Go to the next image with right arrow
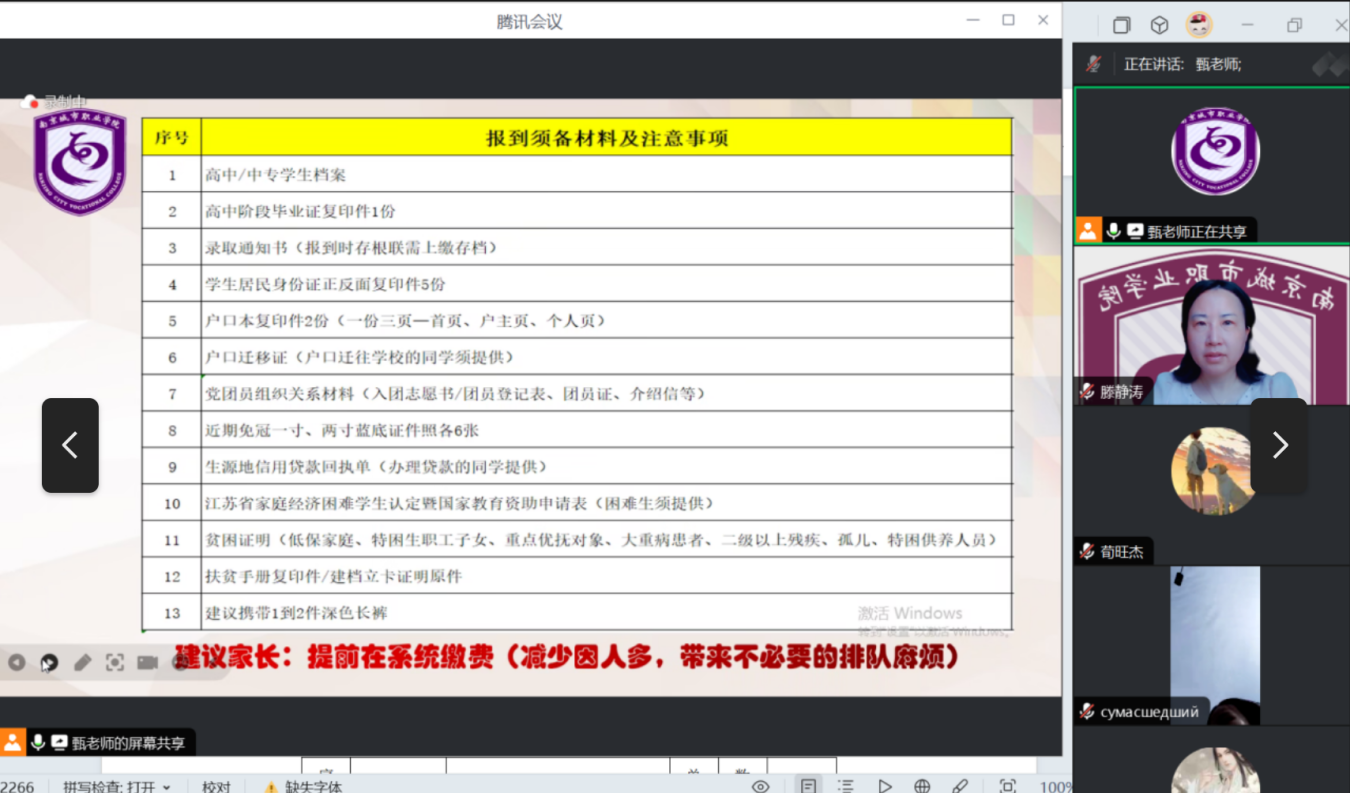Viewport: 1350px width, 793px height. [x=1279, y=445]
